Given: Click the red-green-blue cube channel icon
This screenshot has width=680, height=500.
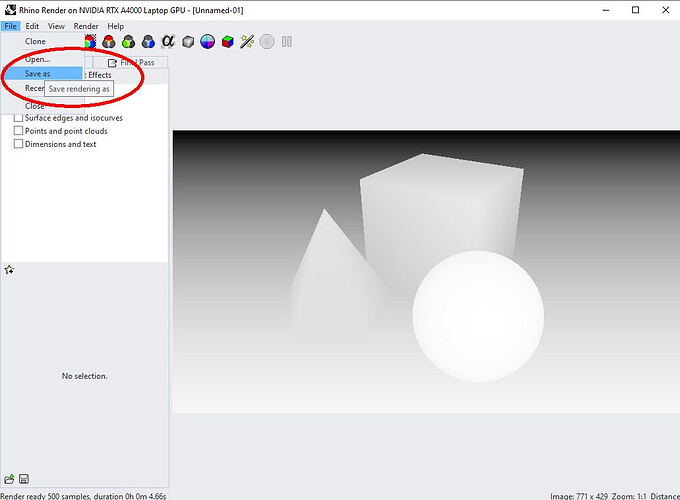Looking at the screenshot, I should click(228, 42).
